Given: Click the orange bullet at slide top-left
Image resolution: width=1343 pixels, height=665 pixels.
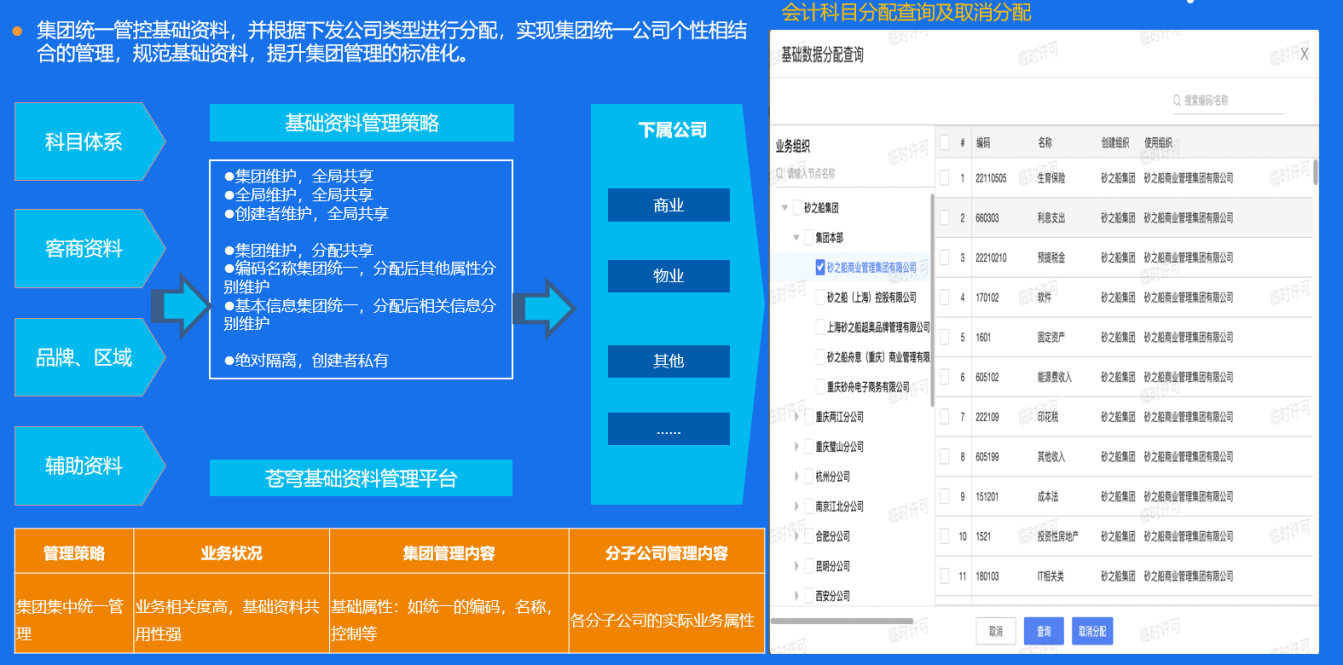Looking at the screenshot, I should (x=17, y=31).
